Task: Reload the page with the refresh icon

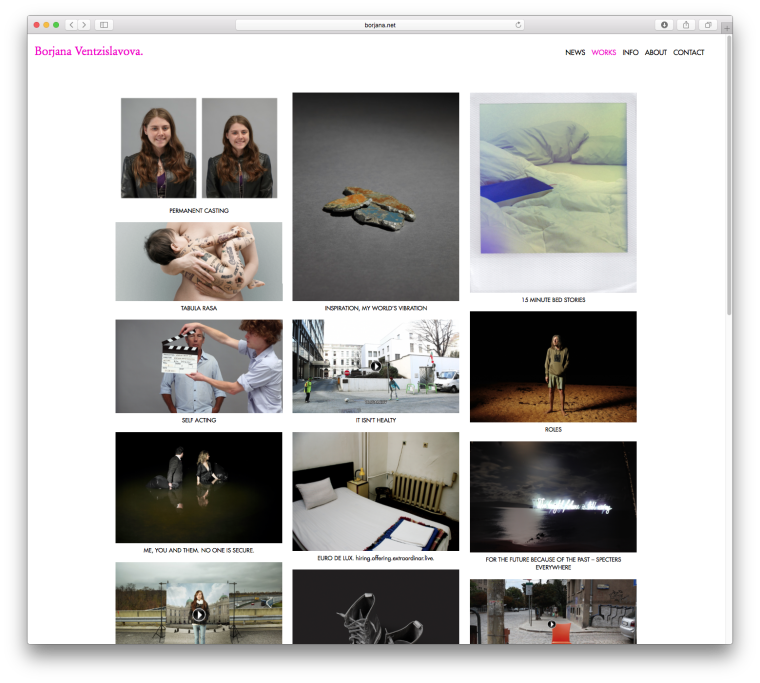Action: (518, 24)
